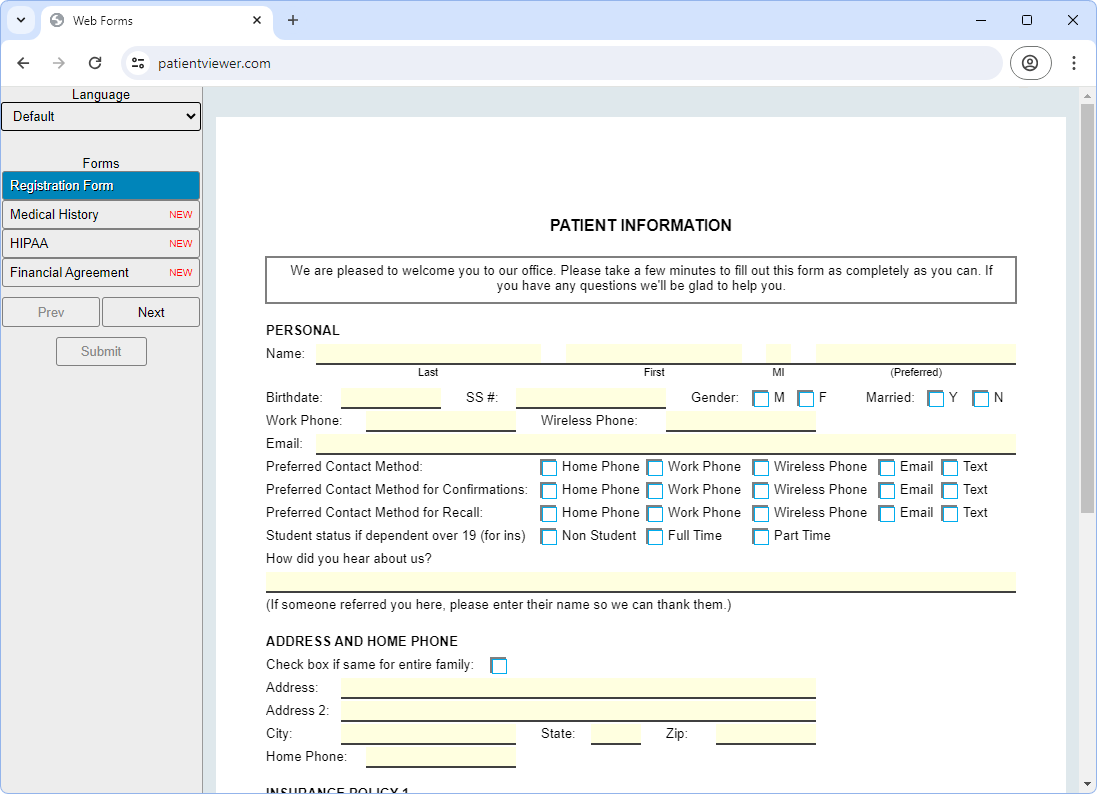Click the Email input field
Viewport: 1097px width, 794px height.
click(x=665, y=444)
